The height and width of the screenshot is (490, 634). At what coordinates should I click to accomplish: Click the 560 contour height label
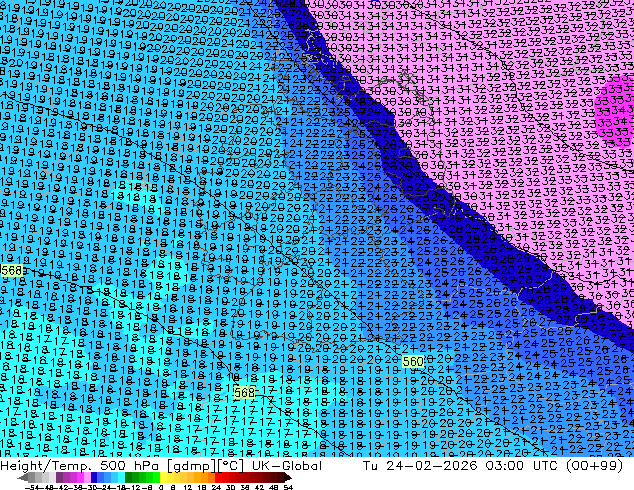click(x=412, y=361)
